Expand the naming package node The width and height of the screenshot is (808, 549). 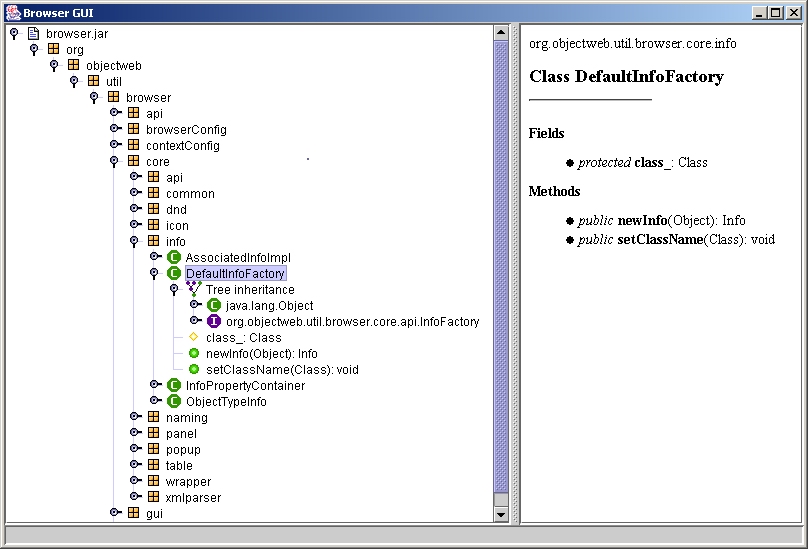[x=134, y=417]
